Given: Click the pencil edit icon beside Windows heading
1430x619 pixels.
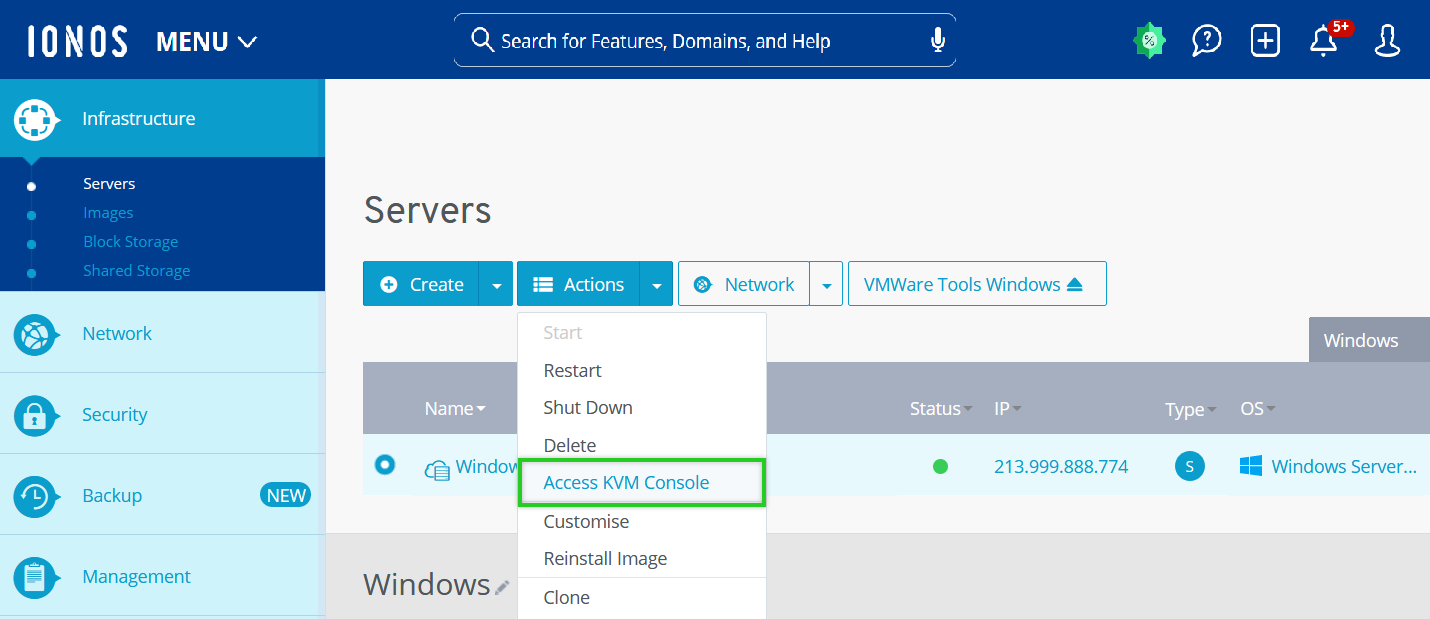Looking at the screenshot, I should click(x=502, y=587).
